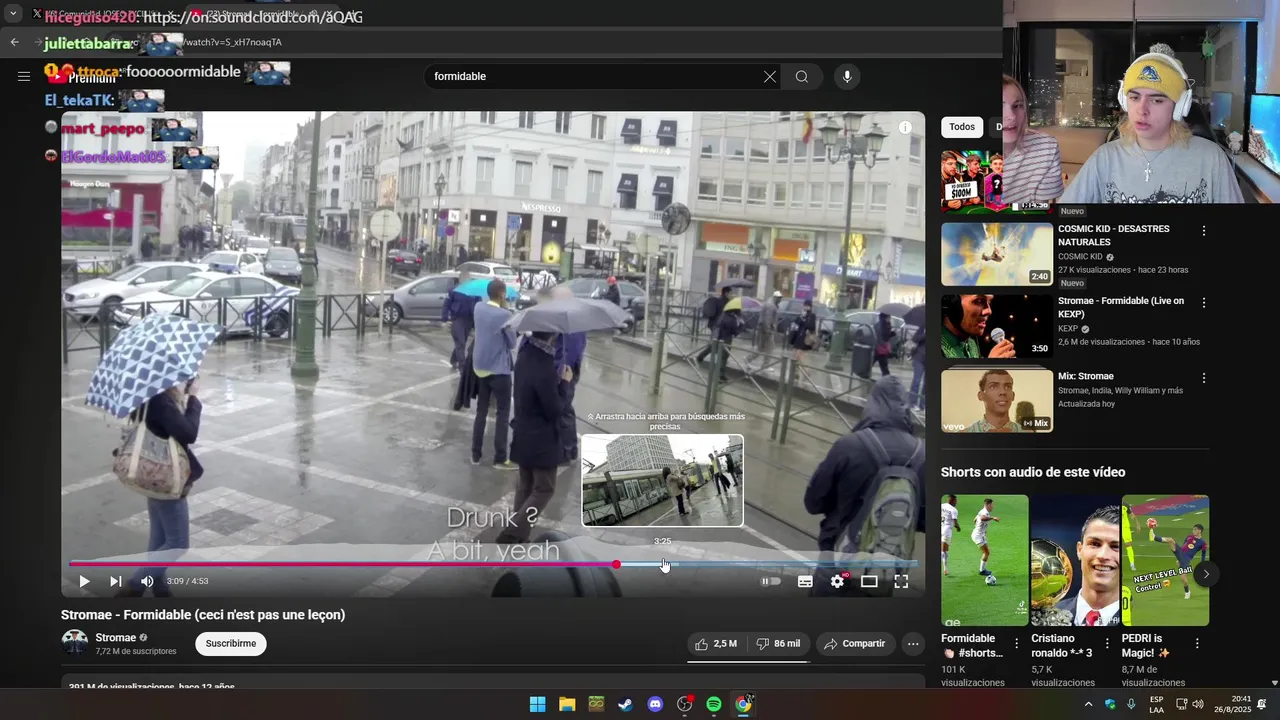
Task: Show next shorts with the right arrow
Action: tap(1206, 574)
